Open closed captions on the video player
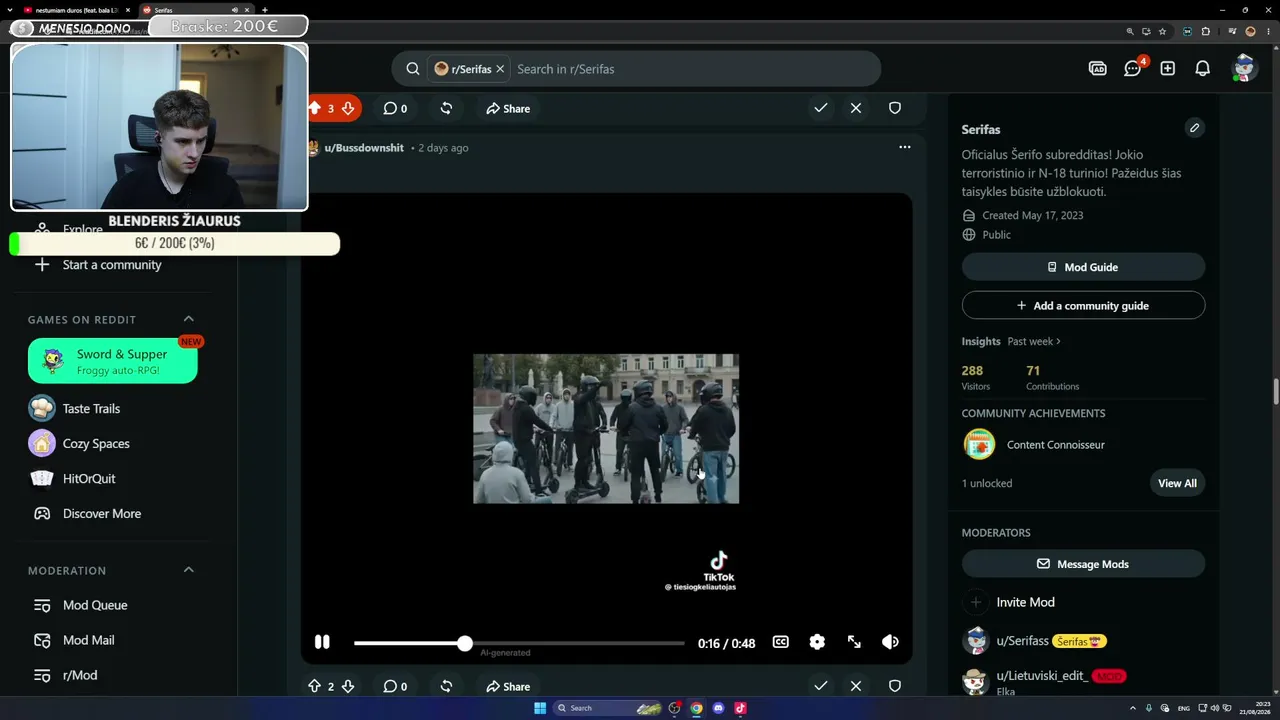 click(x=781, y=642)
